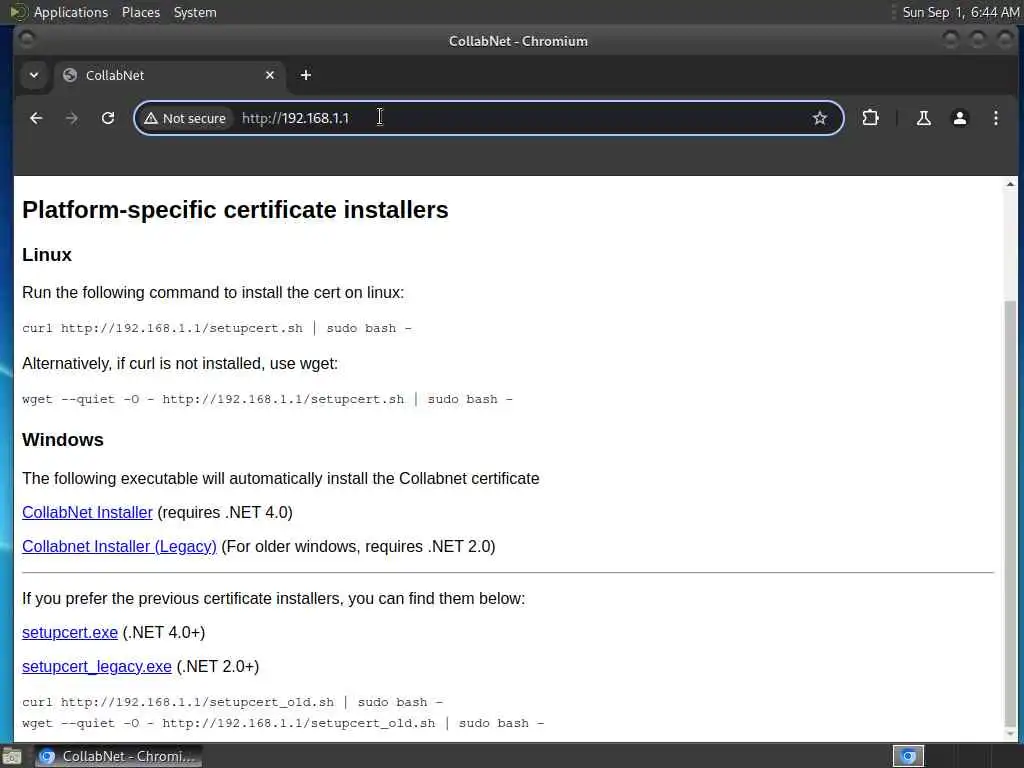Close the CollabNet tab
The image size is (1024, 768).
point(270,75)
